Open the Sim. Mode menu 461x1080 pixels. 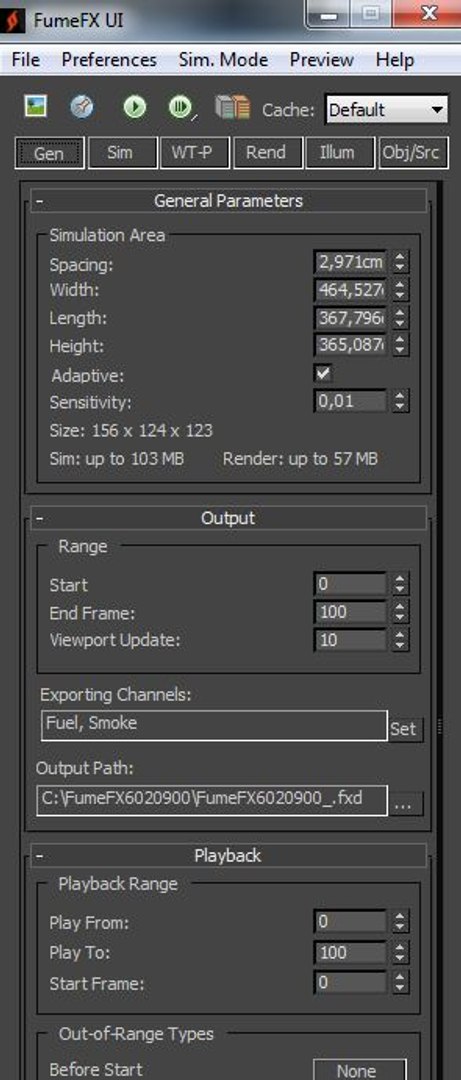coord(223,60)
